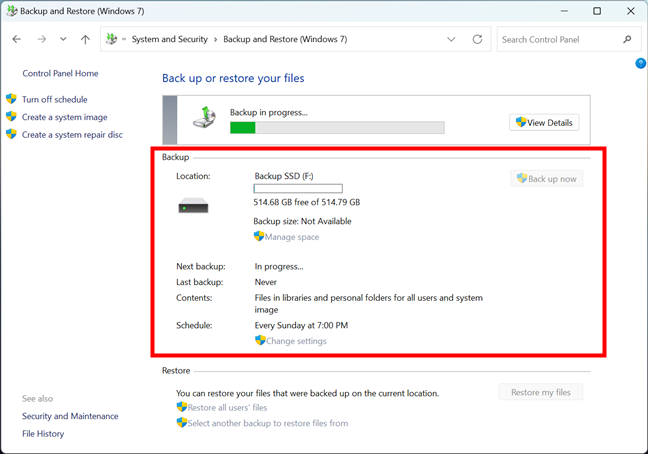Open Select another backup to restore files from

[268, 423]
